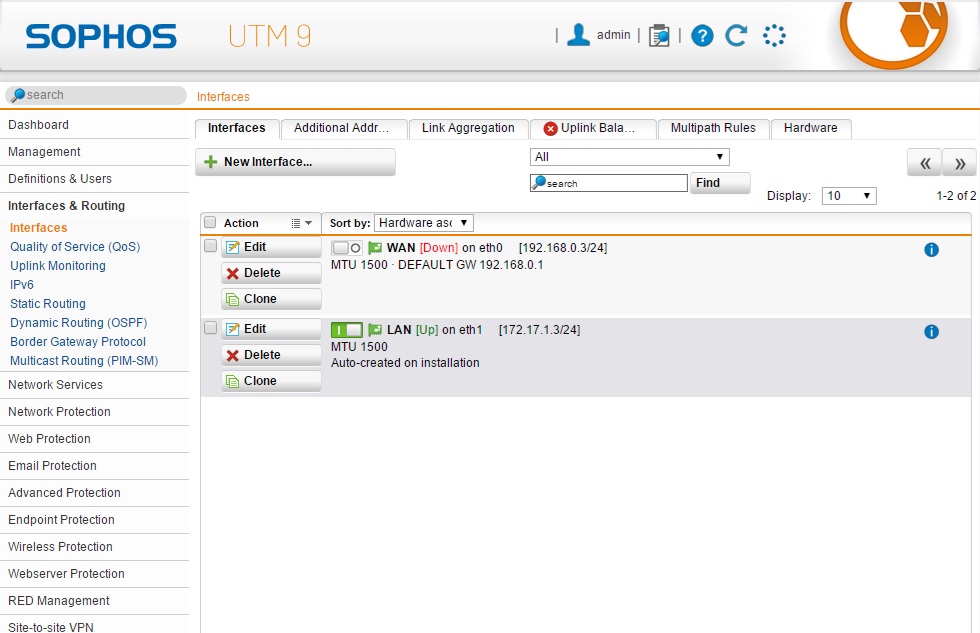Disable the LAN interface toggle
Image resolution: width=980 pixels, height=633 pixels.
pyautogui.click(x=346, y=330)
